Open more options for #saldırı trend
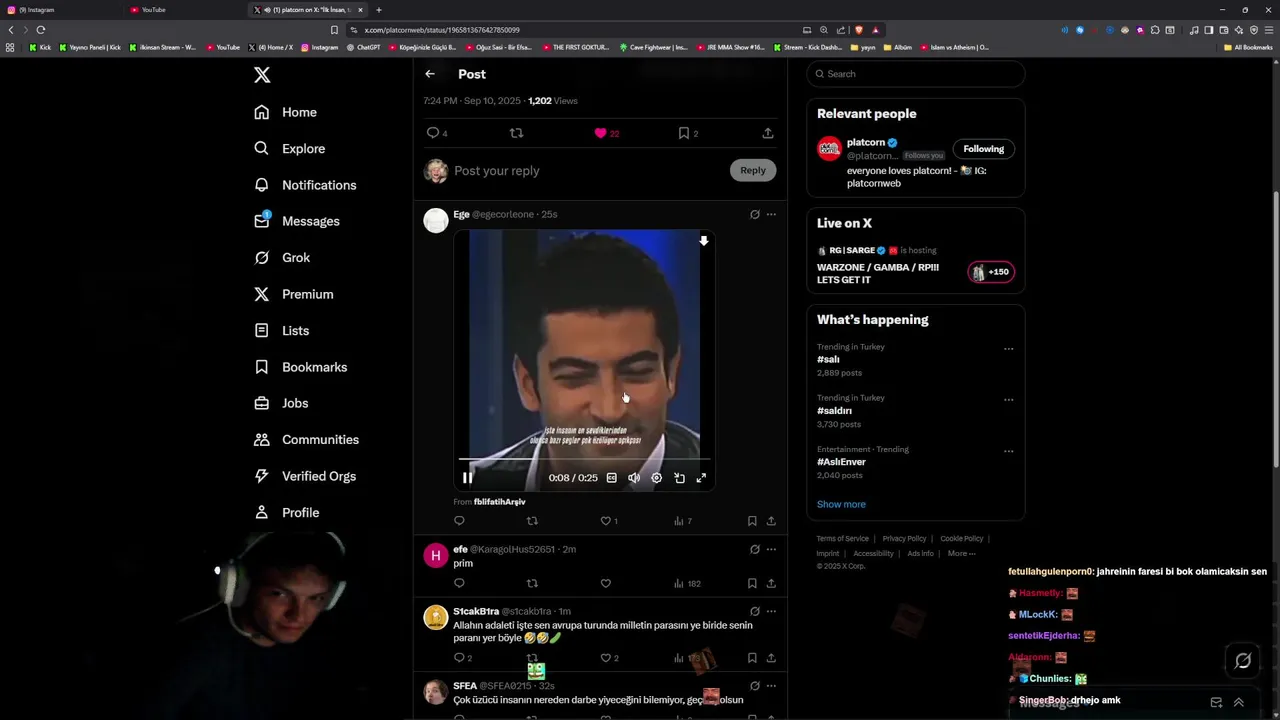The height and width of the screenshot is (720, 1280). point(1008,400)
